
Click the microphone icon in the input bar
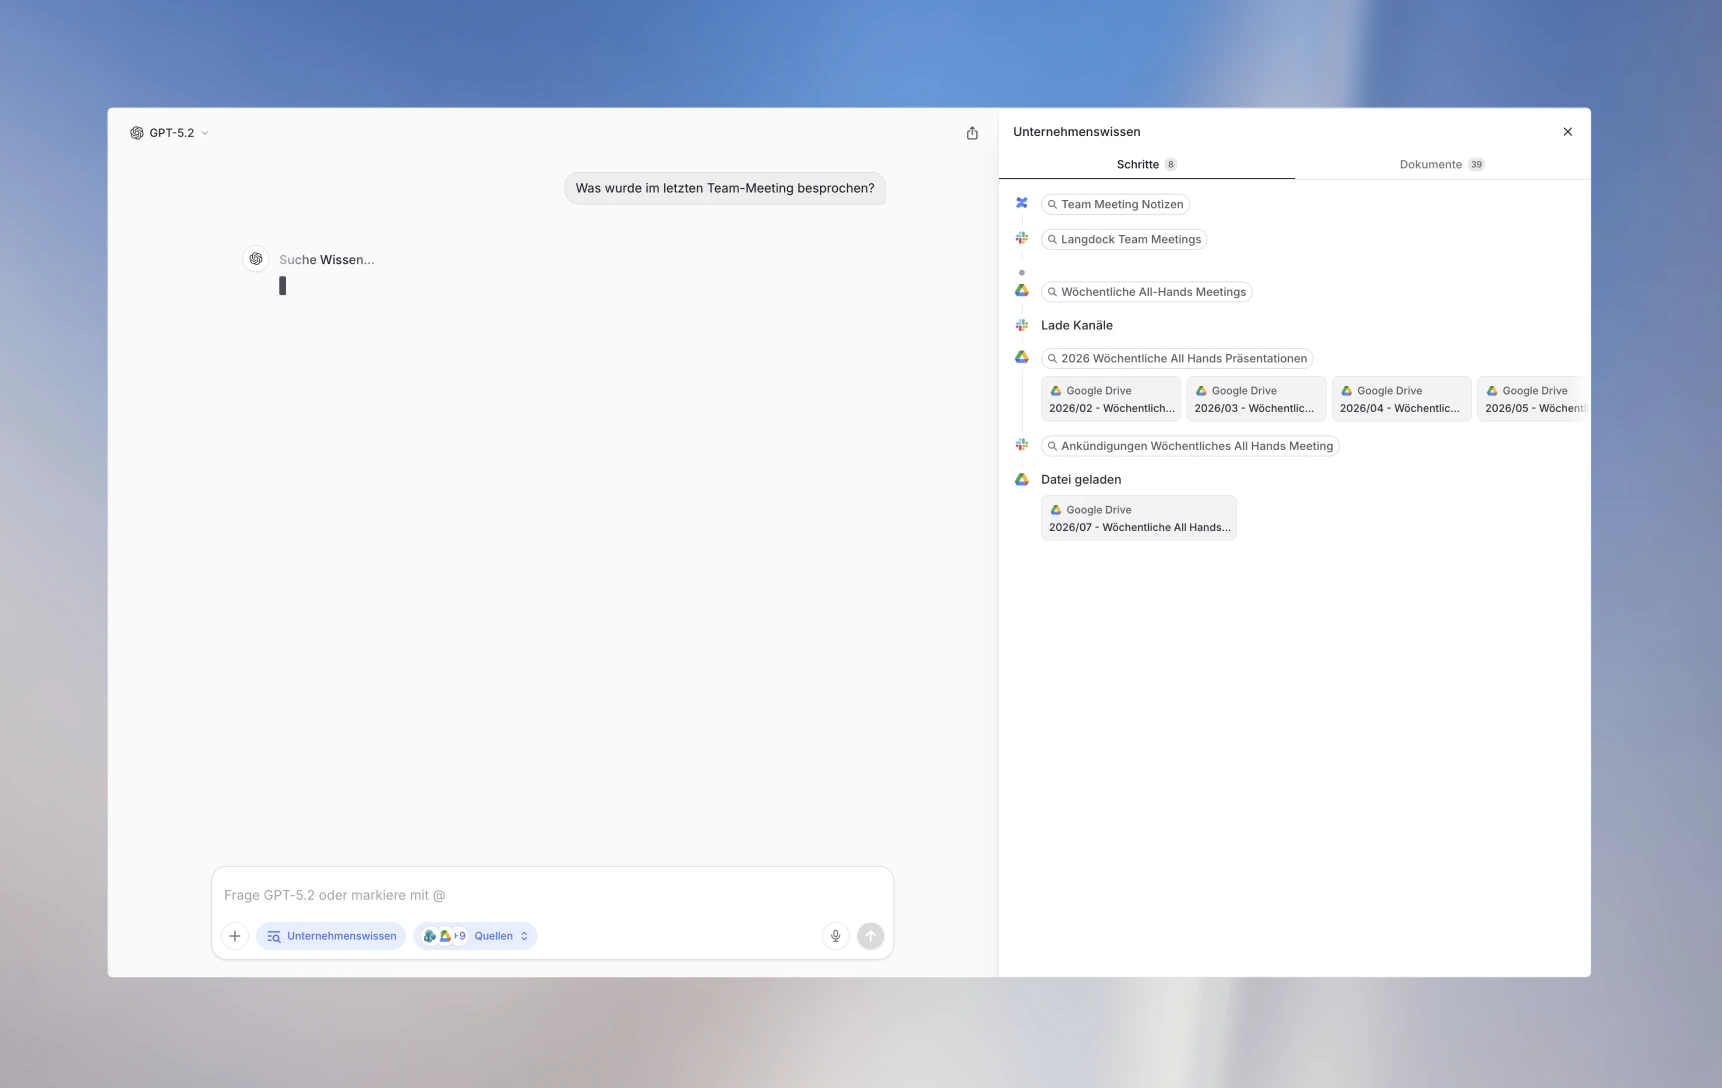835,936
